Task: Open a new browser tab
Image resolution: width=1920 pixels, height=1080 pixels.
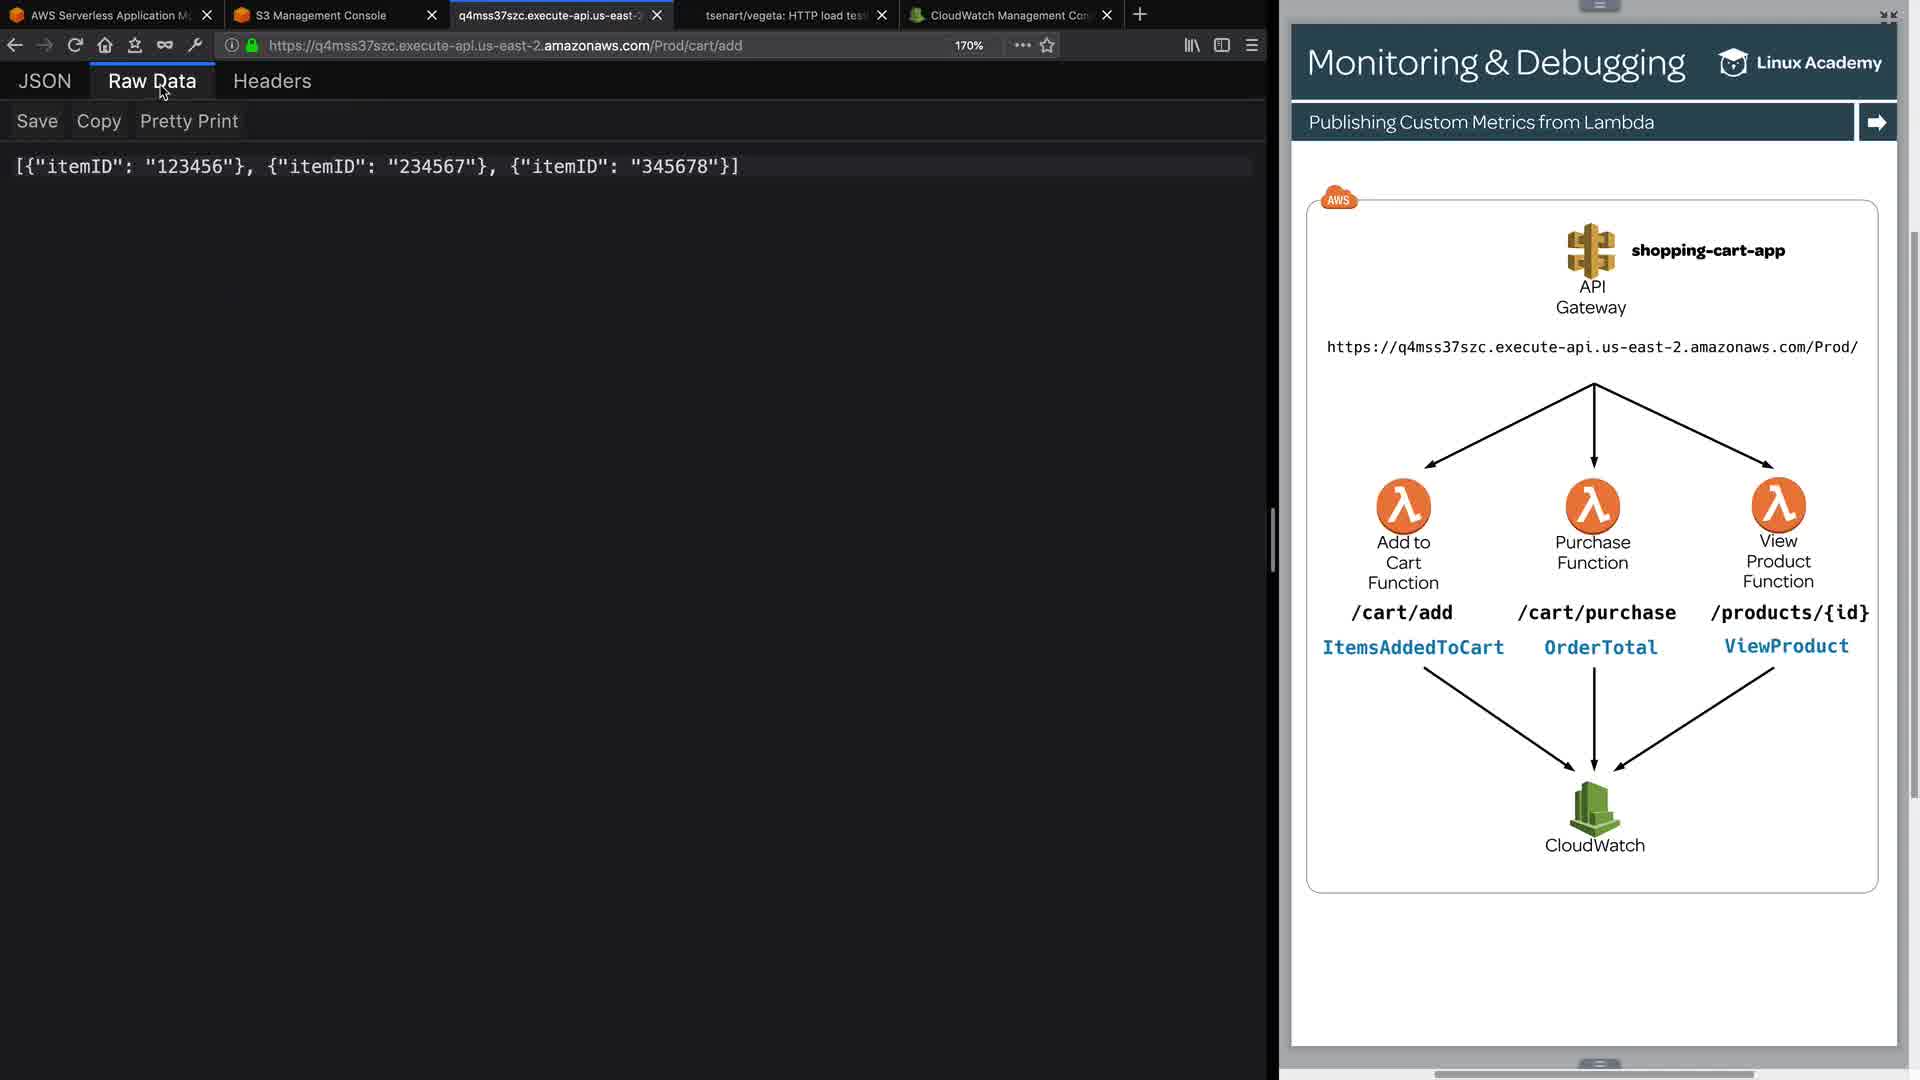Action: point(1140,15)
